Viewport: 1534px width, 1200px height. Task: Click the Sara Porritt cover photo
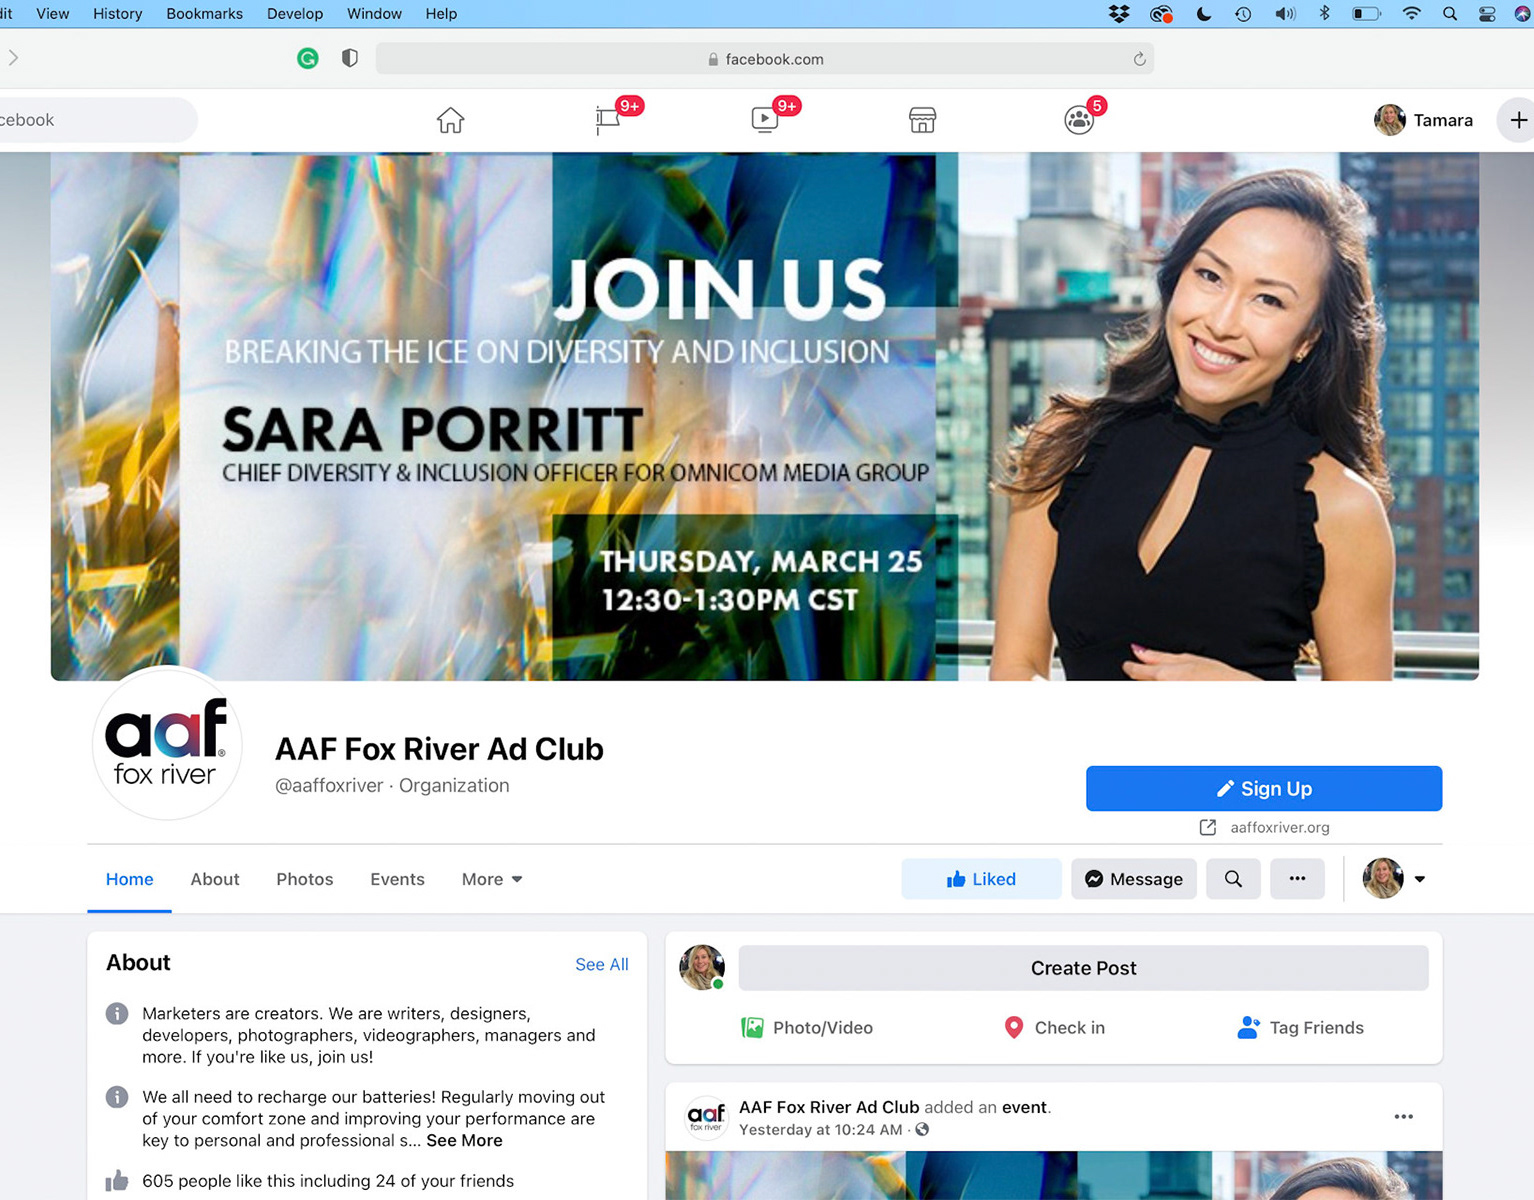coord(765,416)
